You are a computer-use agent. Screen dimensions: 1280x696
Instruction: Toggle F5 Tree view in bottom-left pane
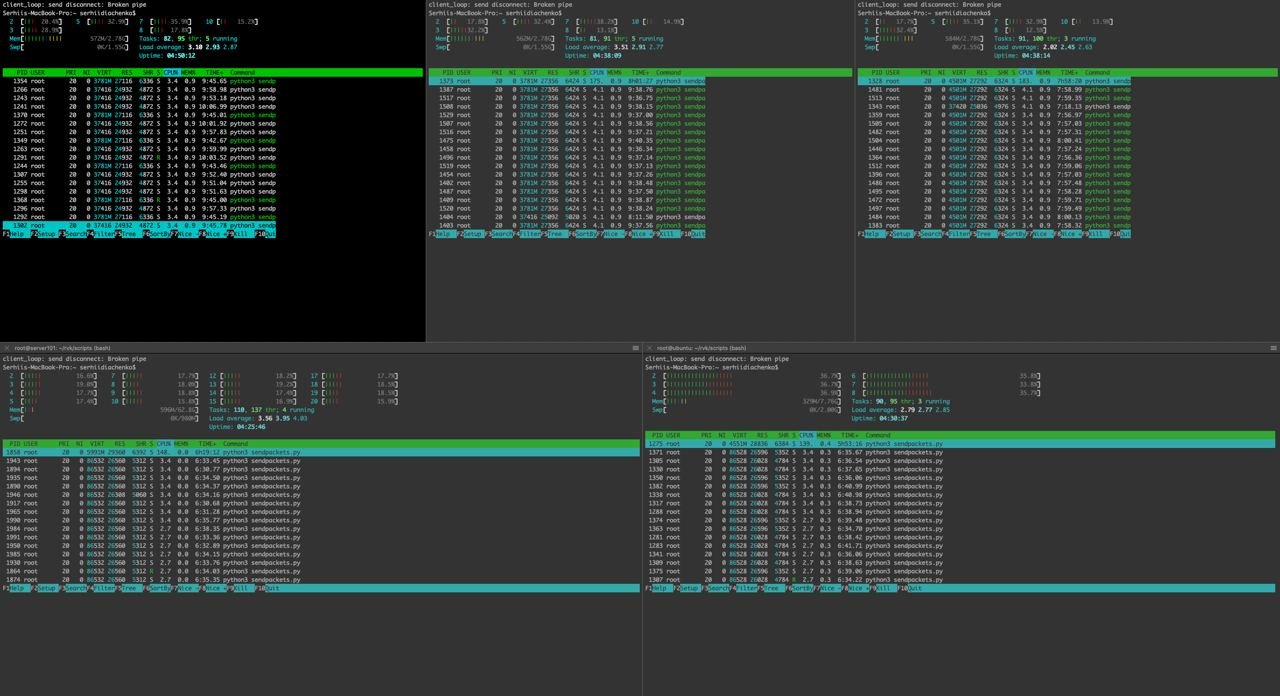(132, 588)
